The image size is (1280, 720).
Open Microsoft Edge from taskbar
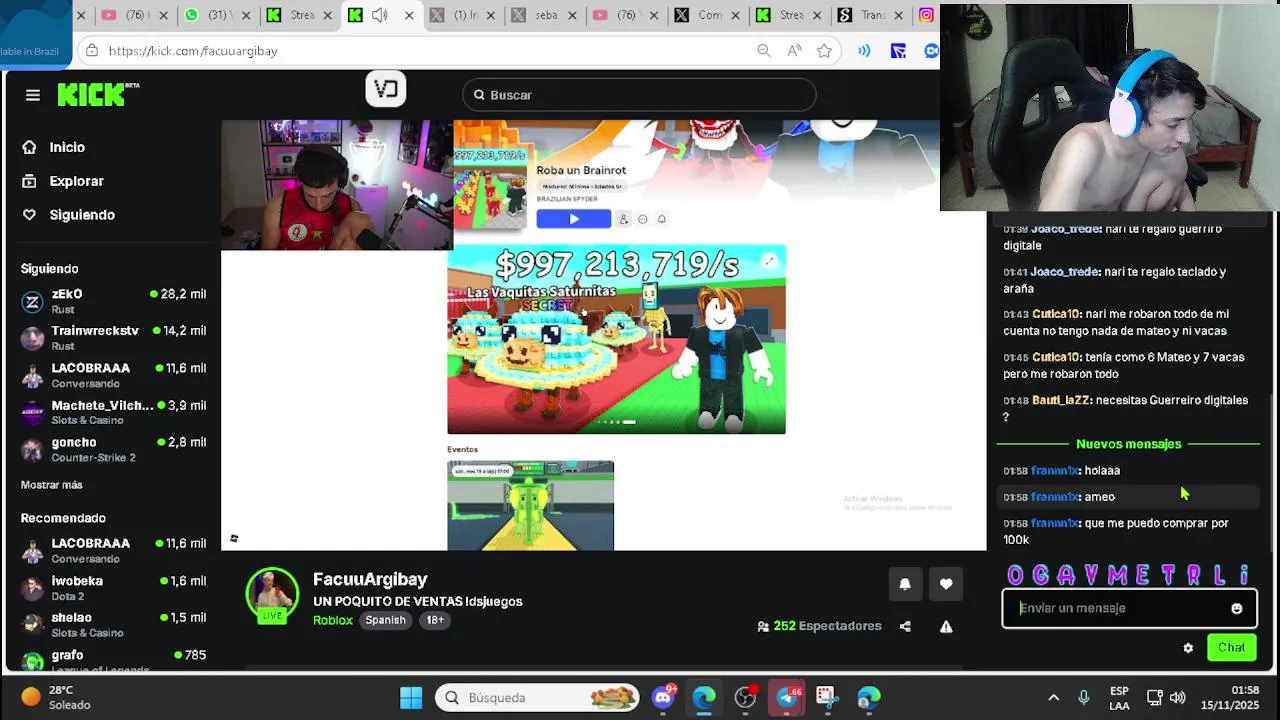(704, 697)
